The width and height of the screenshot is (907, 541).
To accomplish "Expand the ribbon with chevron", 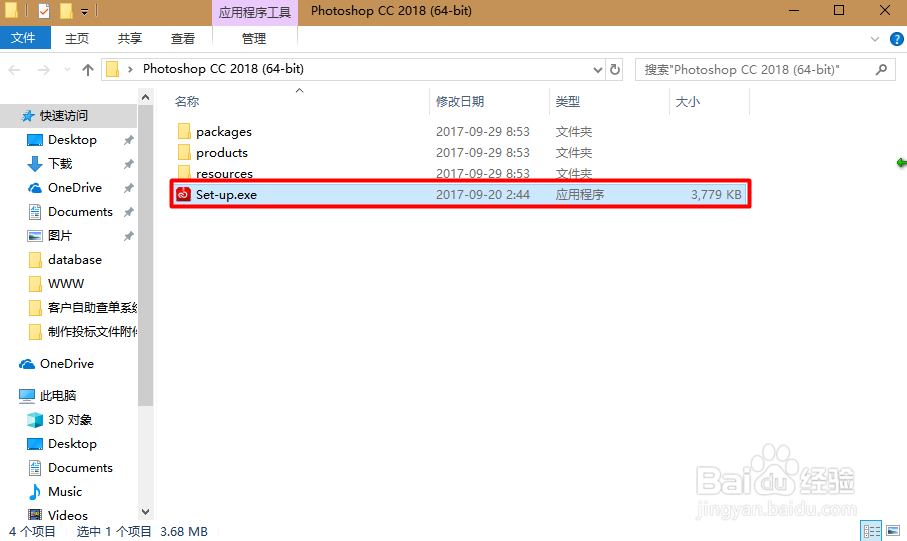I will [x=875, y=39].
